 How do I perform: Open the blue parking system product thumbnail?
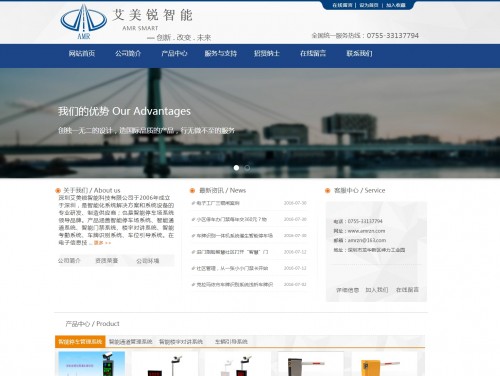coord(92,364)
